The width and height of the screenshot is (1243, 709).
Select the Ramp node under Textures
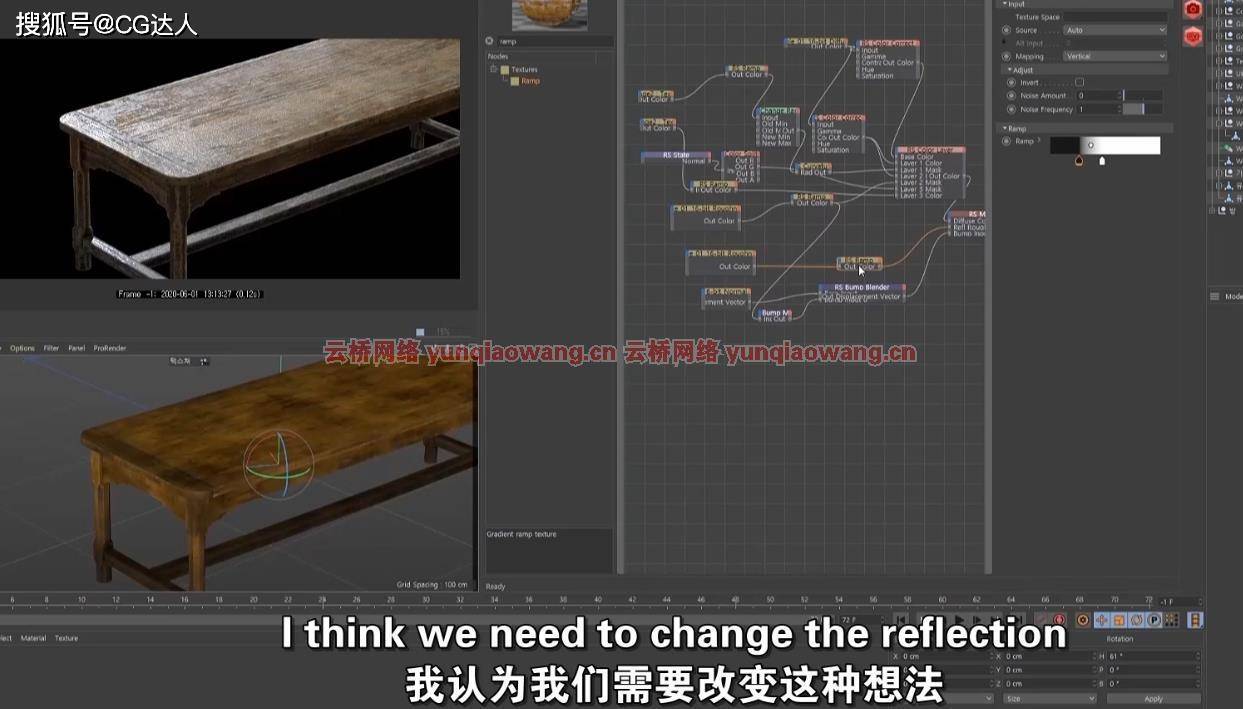click(531, 81)
